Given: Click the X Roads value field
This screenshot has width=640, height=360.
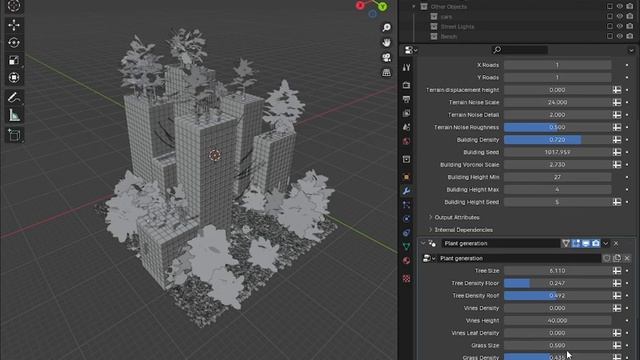Looking at the screenshot, I should 557,65.
